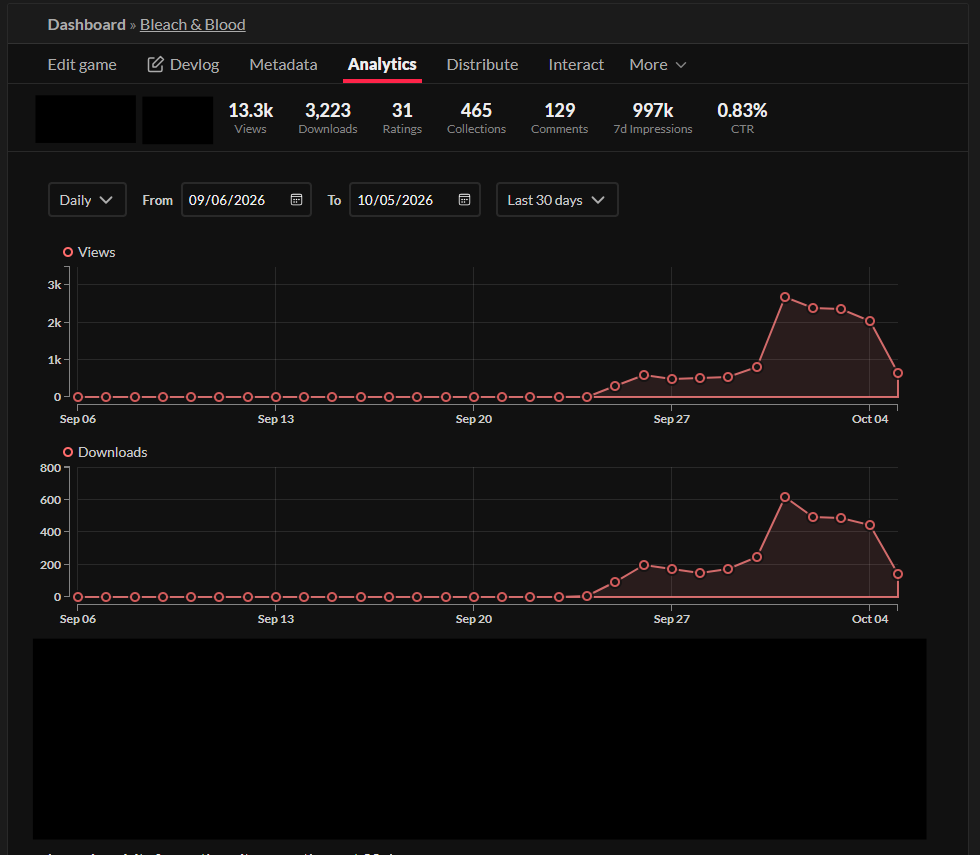Image resolution: width=980 pixels, height=855 pixels.
Task: Click Sep 27 data point on Views chart
Action: point(672,379)
